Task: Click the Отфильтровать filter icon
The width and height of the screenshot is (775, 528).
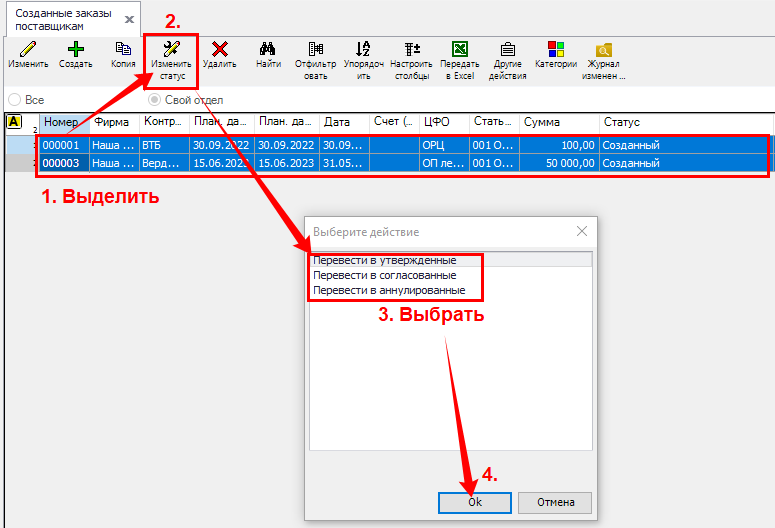Action: click(x=315, y=49)
